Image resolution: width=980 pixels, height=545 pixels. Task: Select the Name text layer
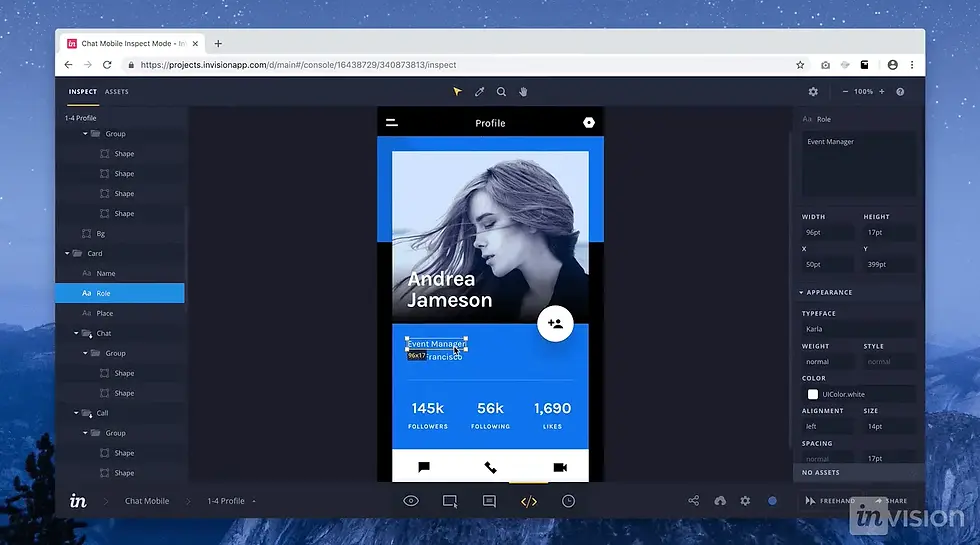120,274
